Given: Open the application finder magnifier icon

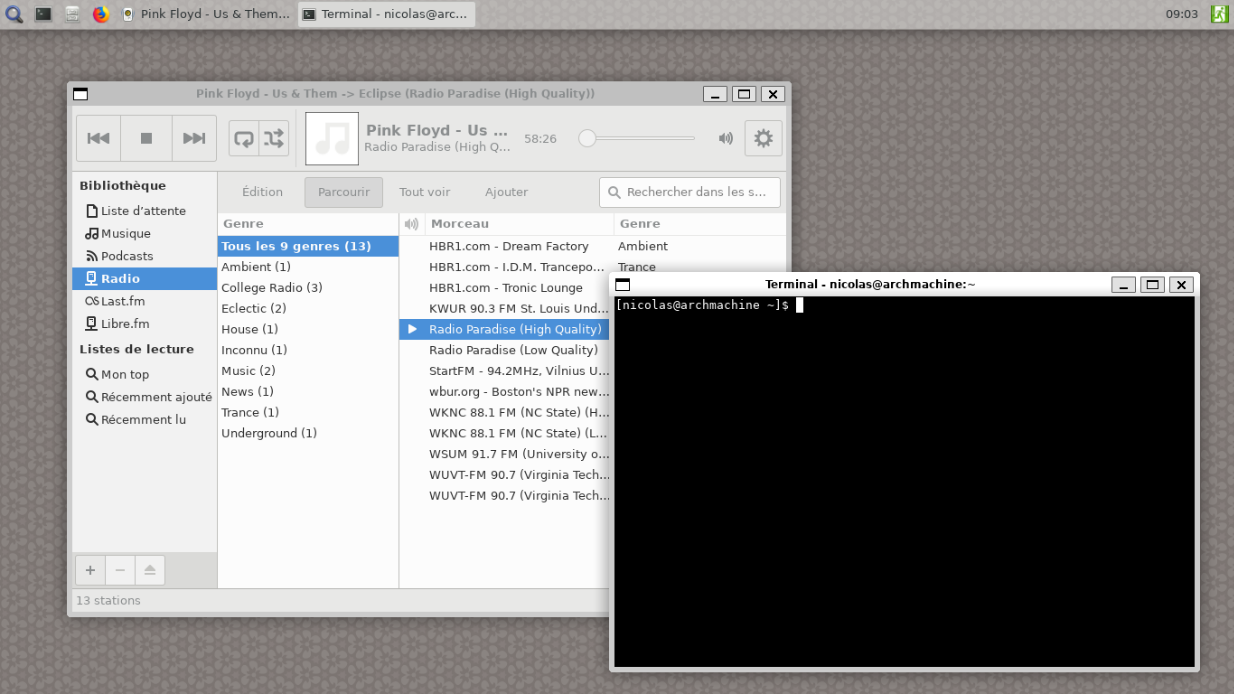Looking at the screenshot, I should point(14,14).
